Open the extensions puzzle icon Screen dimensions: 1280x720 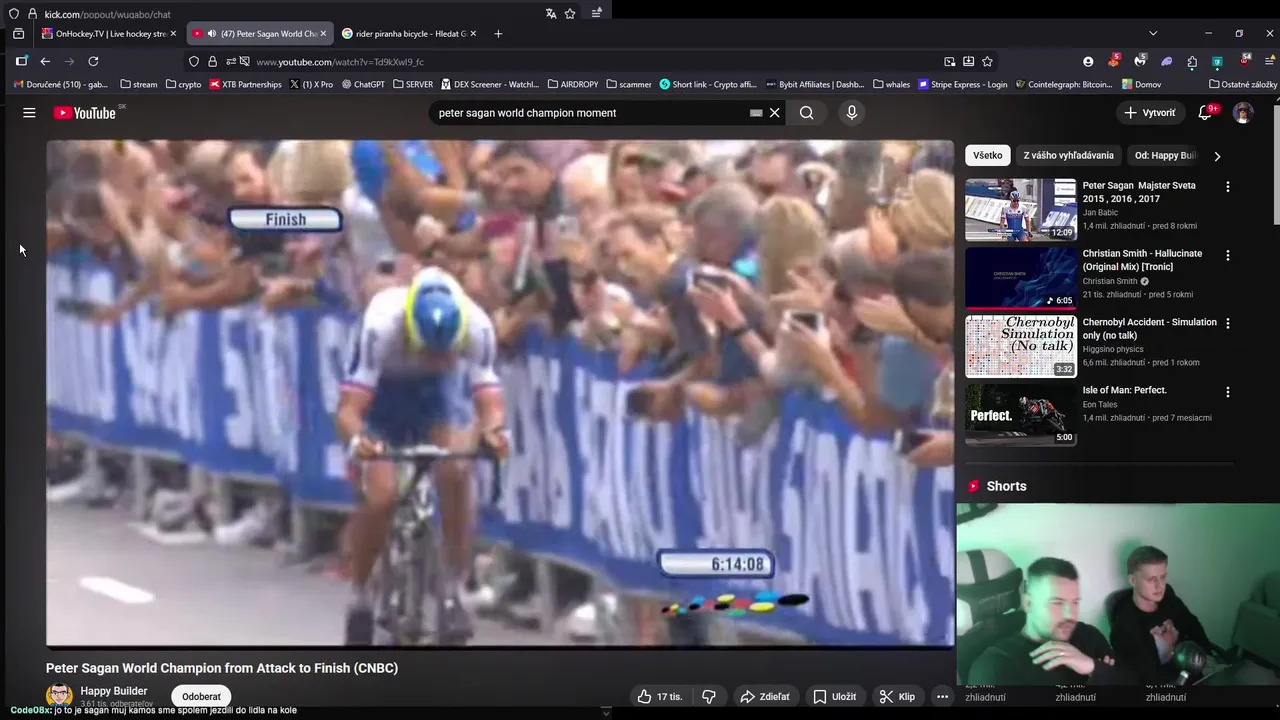pos(1192,61)
